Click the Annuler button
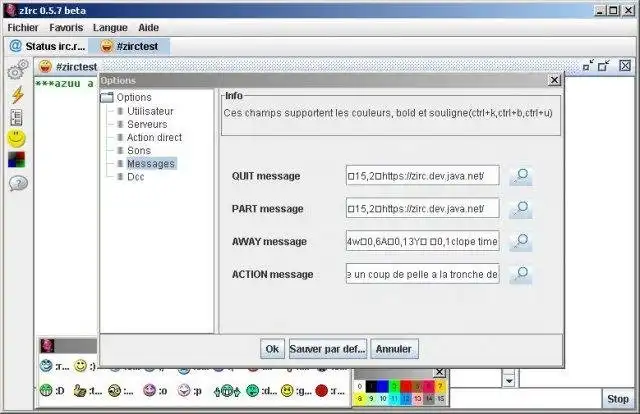 [x=394, y=349]
